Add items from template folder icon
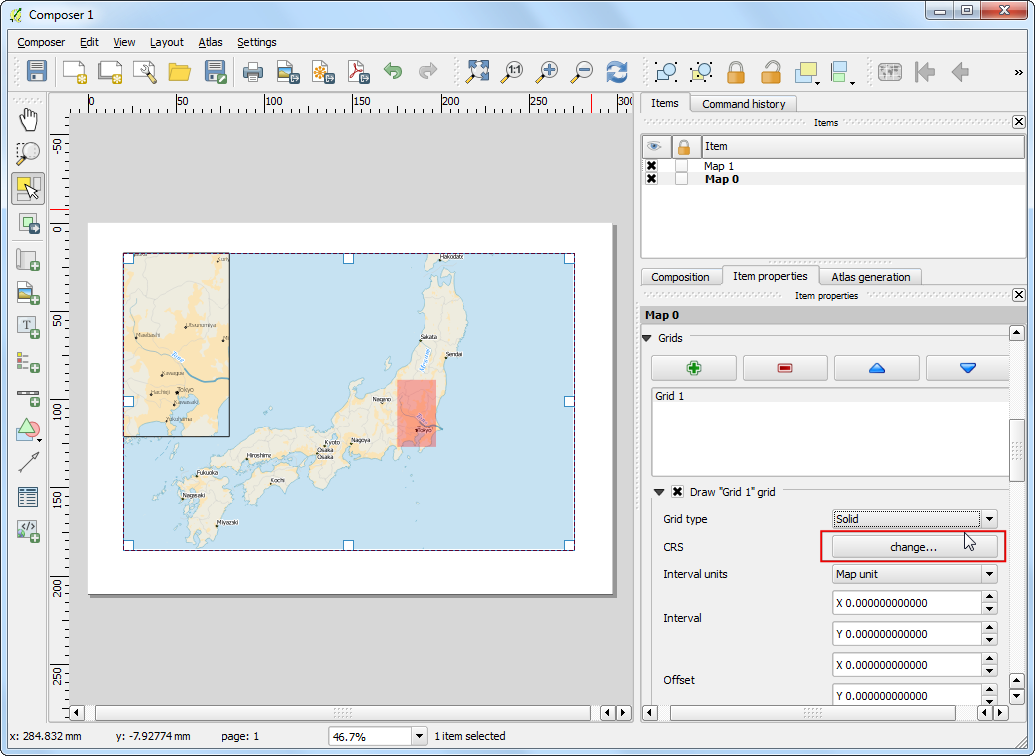 pyautogui.click(x=180, y=71)
